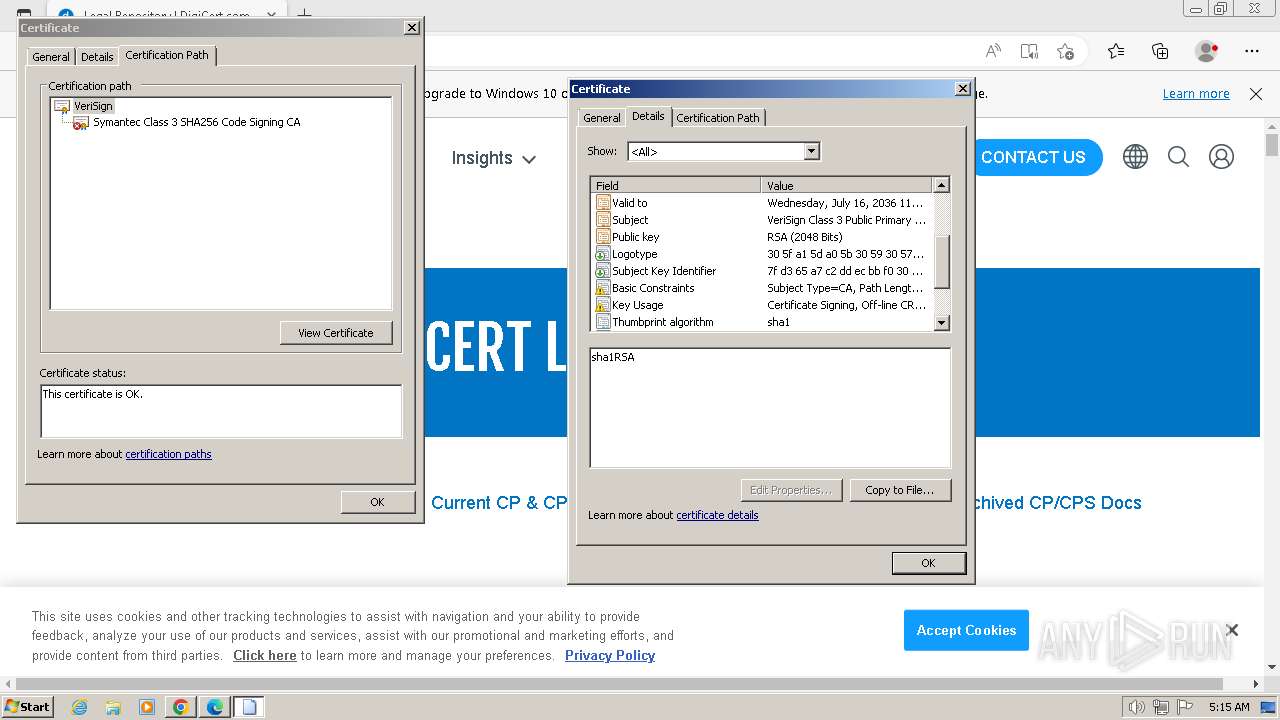Click the field value text box showing sha1RSA

770,408
